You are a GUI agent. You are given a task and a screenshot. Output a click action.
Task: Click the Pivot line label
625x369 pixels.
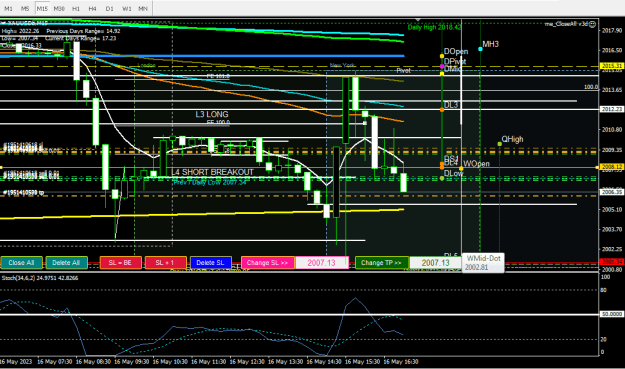click(403, 71)
